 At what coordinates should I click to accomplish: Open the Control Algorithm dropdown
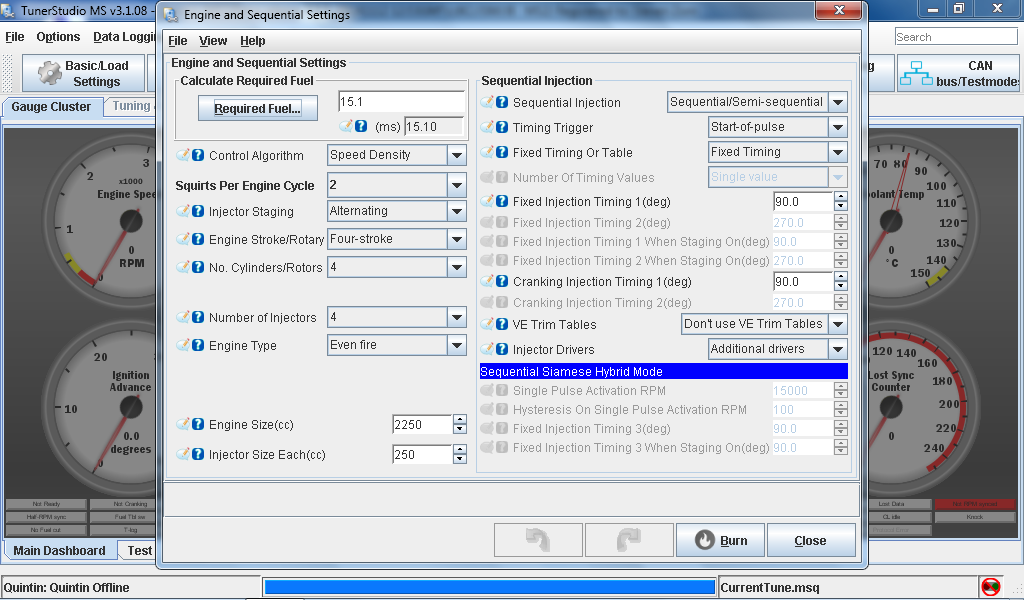(456, 155)
